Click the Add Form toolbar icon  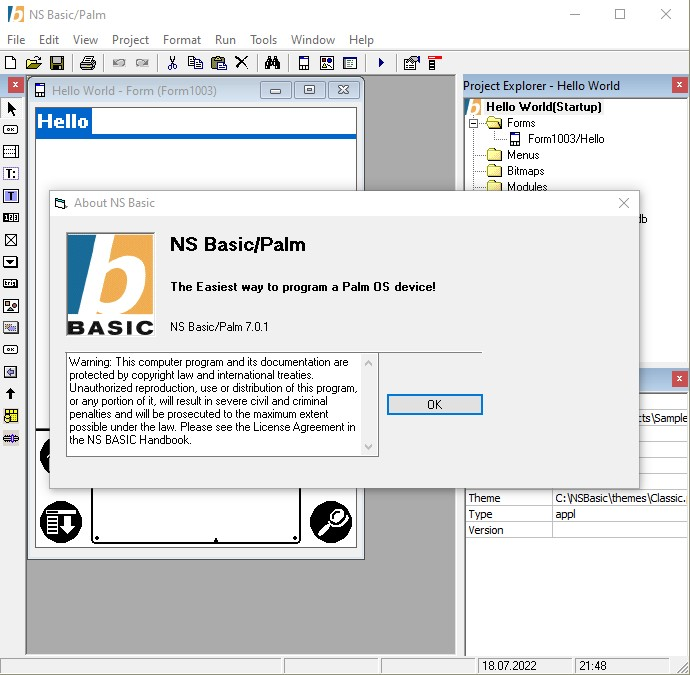pos(304,63)
